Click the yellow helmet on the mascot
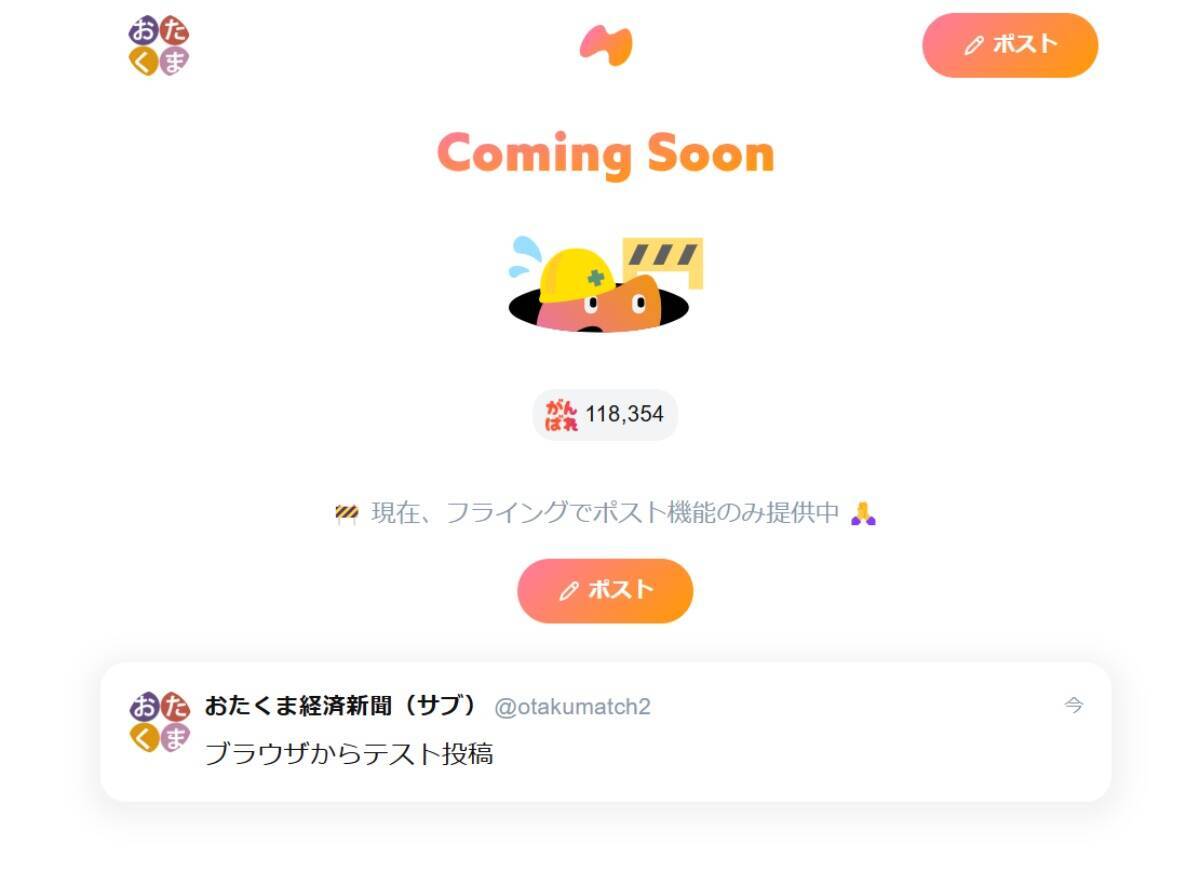Viewport: 1200px width, 871px height. (x=578, y=273)
